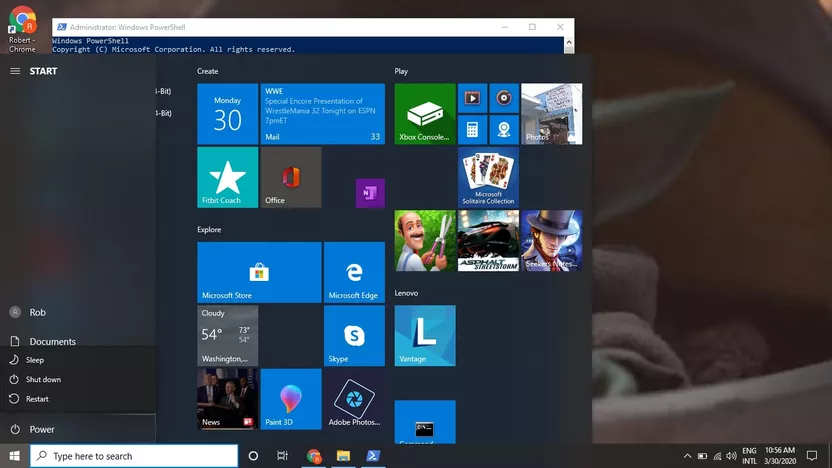Open the Weather tile for Washington
This screenshot has width=832, height=468.
[x=228, y=335]
